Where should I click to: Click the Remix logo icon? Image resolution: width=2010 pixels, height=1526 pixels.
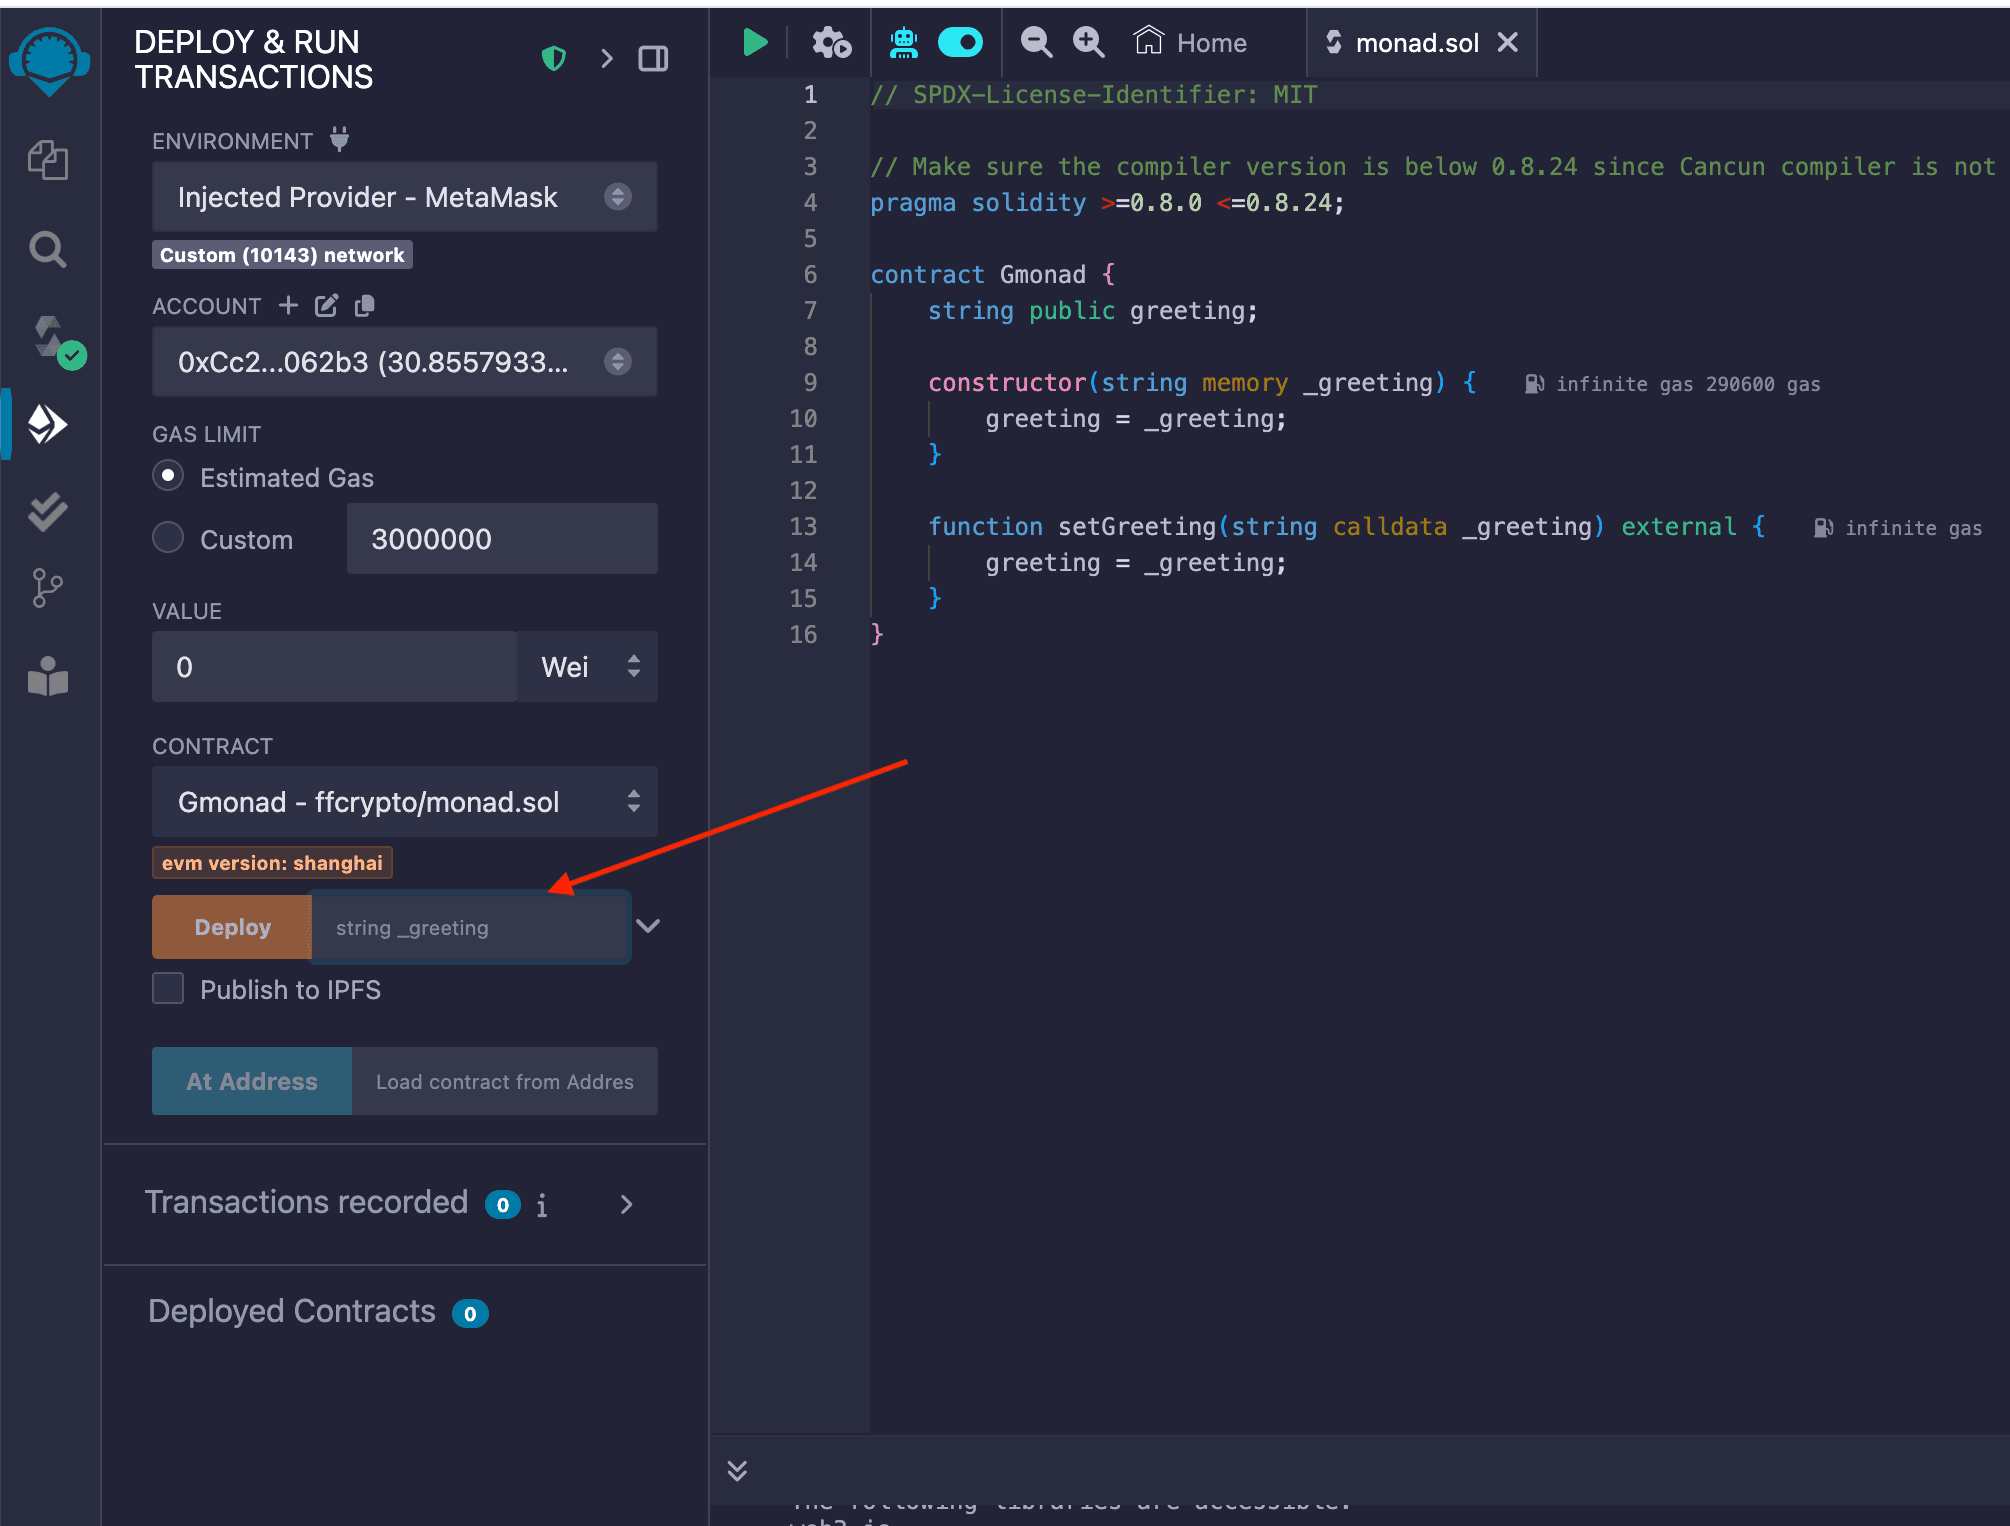tap(49, 61)
